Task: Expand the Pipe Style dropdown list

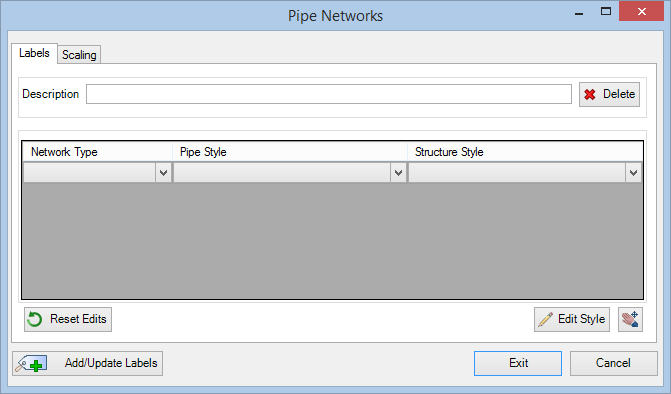Action: (x=398, y=173)
